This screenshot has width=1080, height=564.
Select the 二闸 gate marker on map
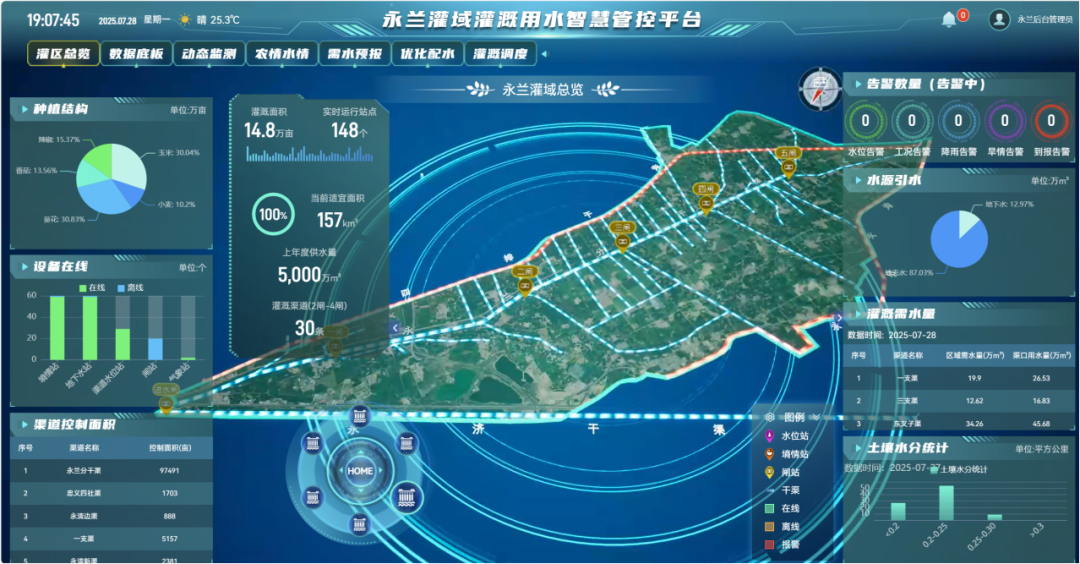pyautogui.click(x=525, y=280)
